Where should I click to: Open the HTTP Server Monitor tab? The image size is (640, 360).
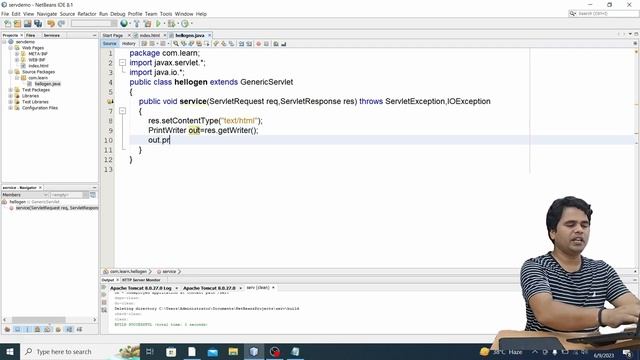pyautogui.click(x=141, y=280)
